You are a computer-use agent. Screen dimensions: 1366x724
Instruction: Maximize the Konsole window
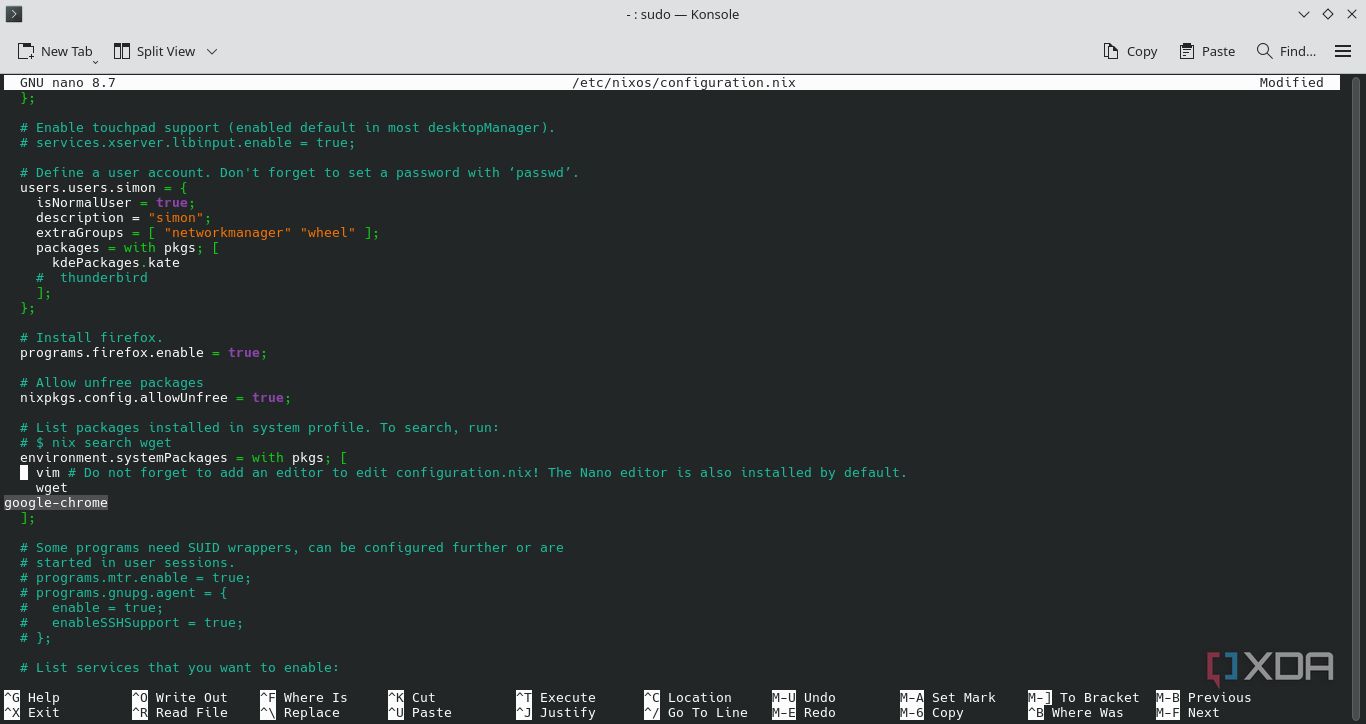1328,14
